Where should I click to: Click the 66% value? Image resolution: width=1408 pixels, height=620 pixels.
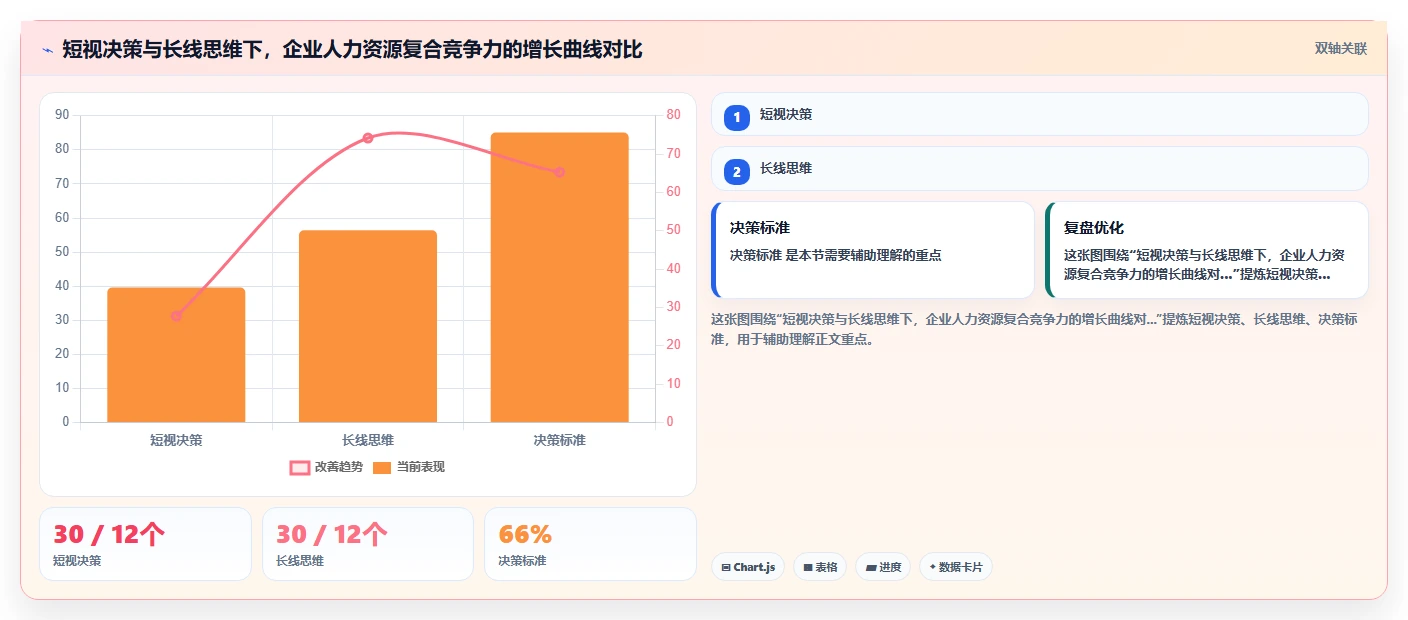point(525,535)
